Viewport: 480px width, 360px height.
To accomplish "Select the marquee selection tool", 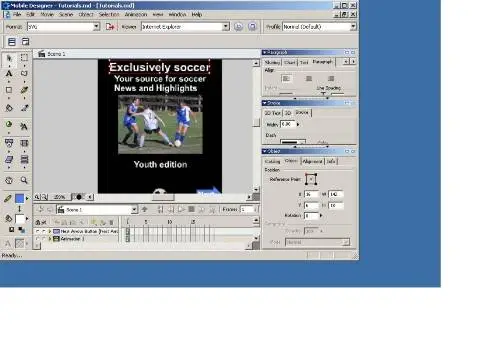I will click(x=24, y=58).
